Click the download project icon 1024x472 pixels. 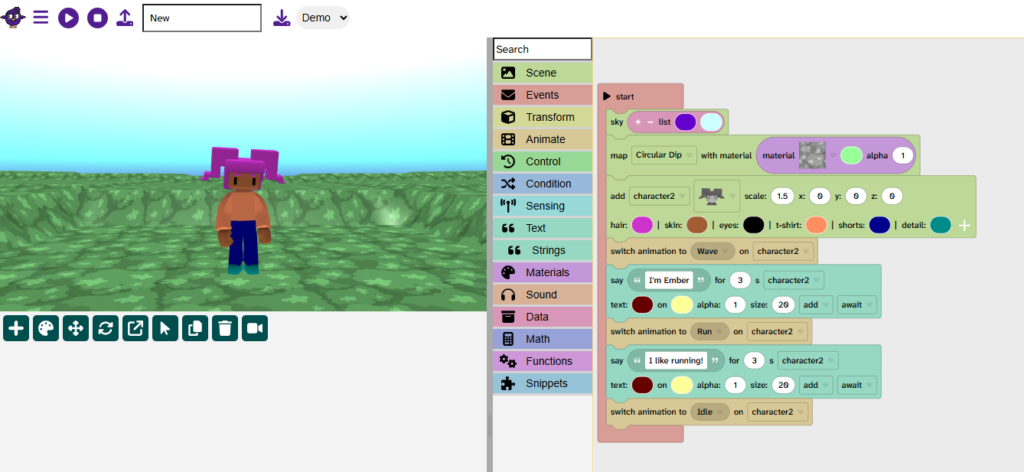[281, 18]
